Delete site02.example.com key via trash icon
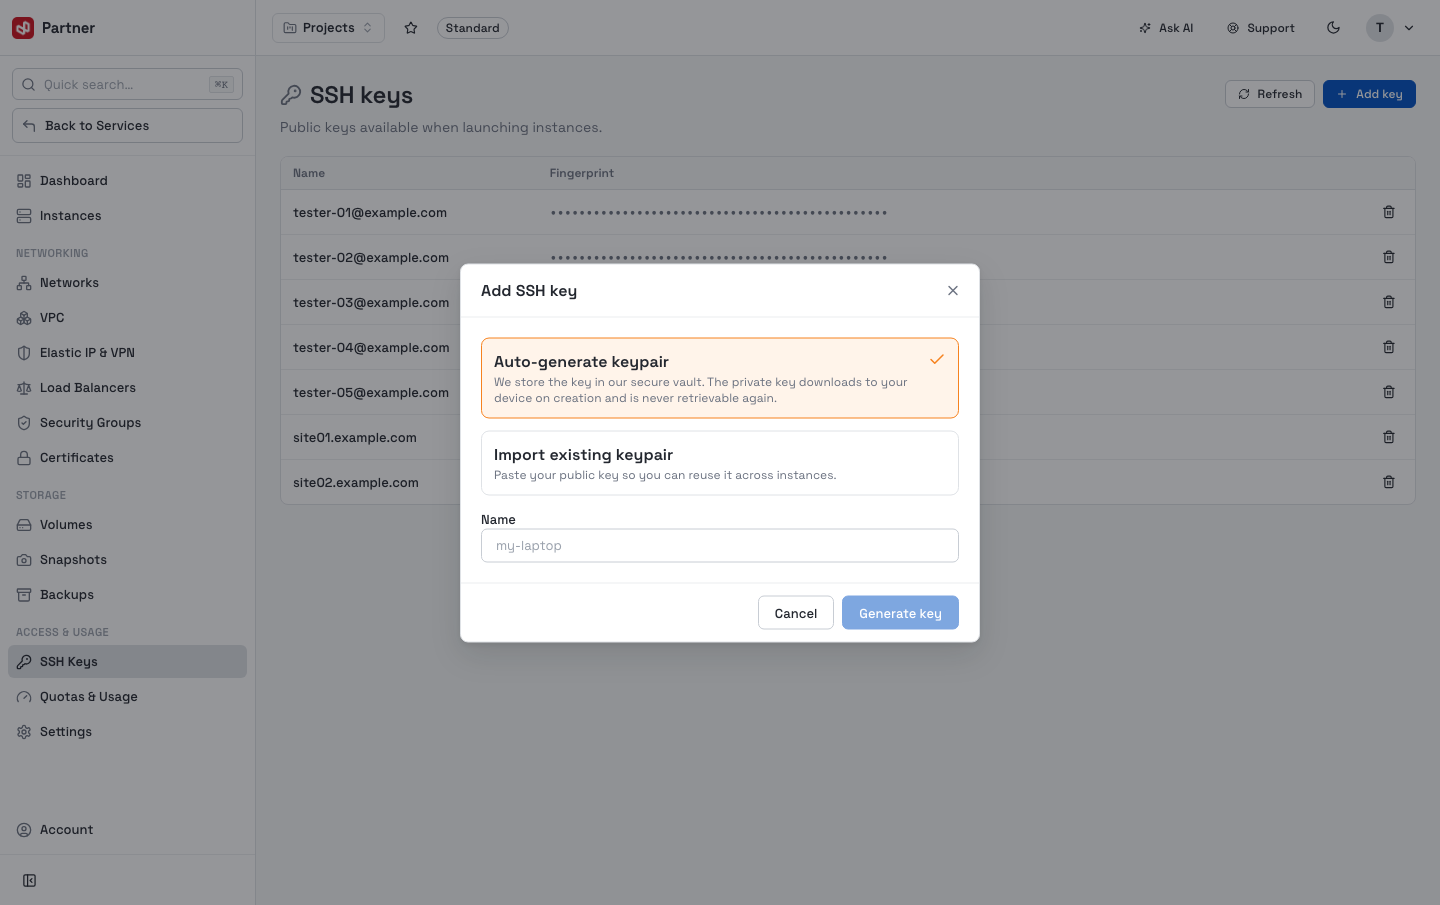This screenshot has height=905, width=1440. pyautogui.click(x=1389, y=482)
